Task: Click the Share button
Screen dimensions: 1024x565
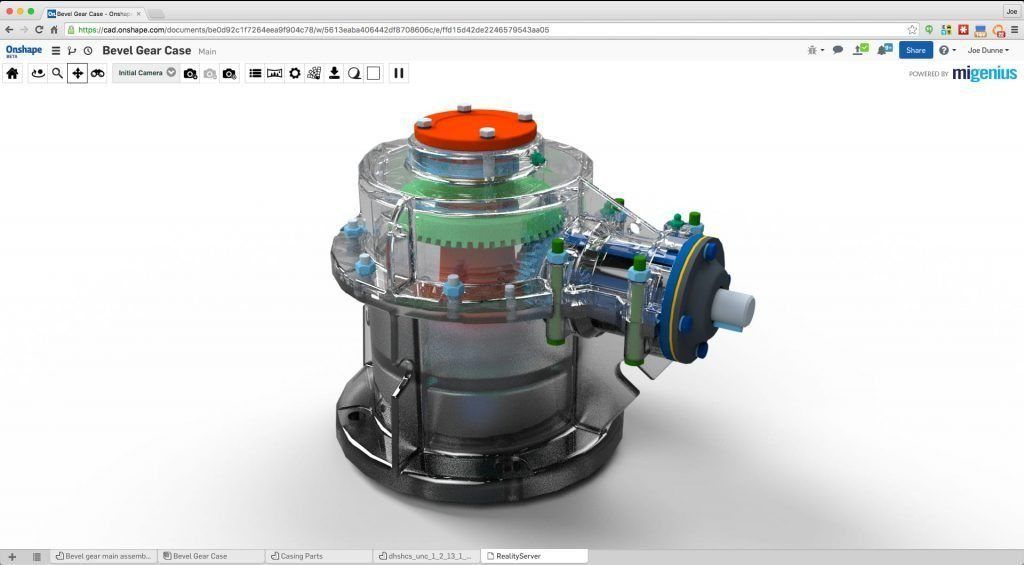Action: (x=916, y=50)
